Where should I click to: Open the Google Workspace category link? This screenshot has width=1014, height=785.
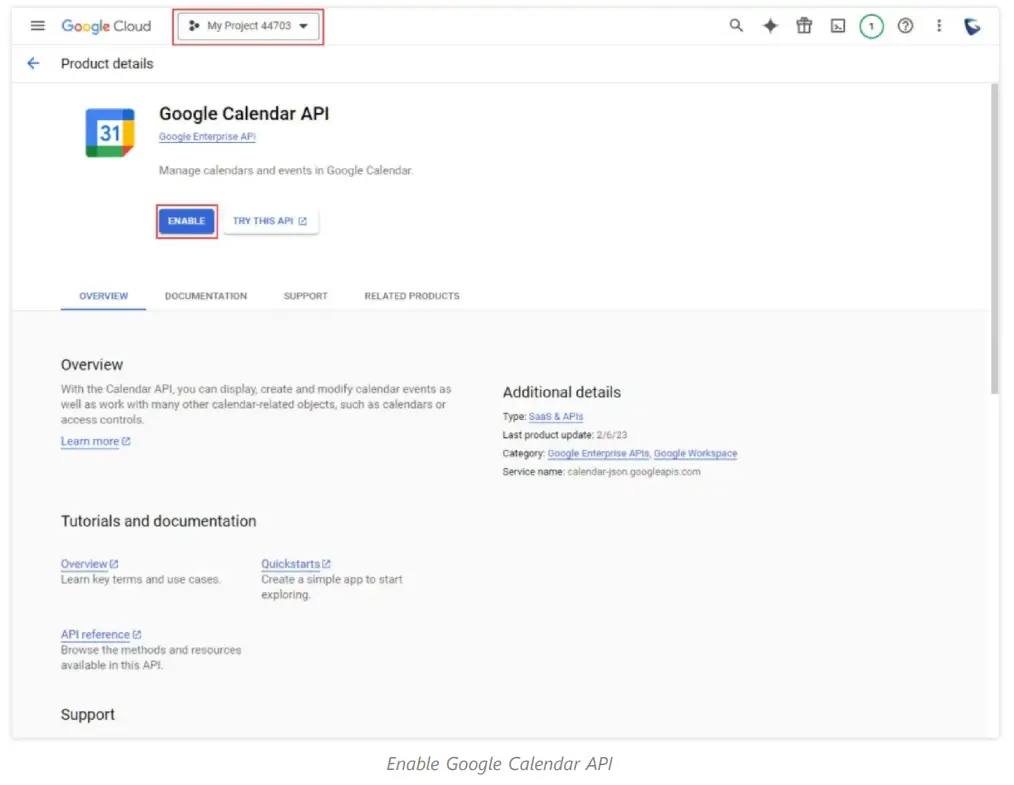point(695,453)
